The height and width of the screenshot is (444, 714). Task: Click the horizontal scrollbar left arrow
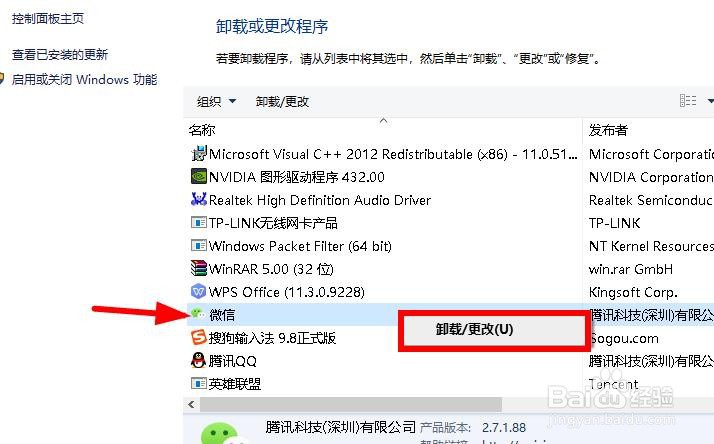point(191,404)
